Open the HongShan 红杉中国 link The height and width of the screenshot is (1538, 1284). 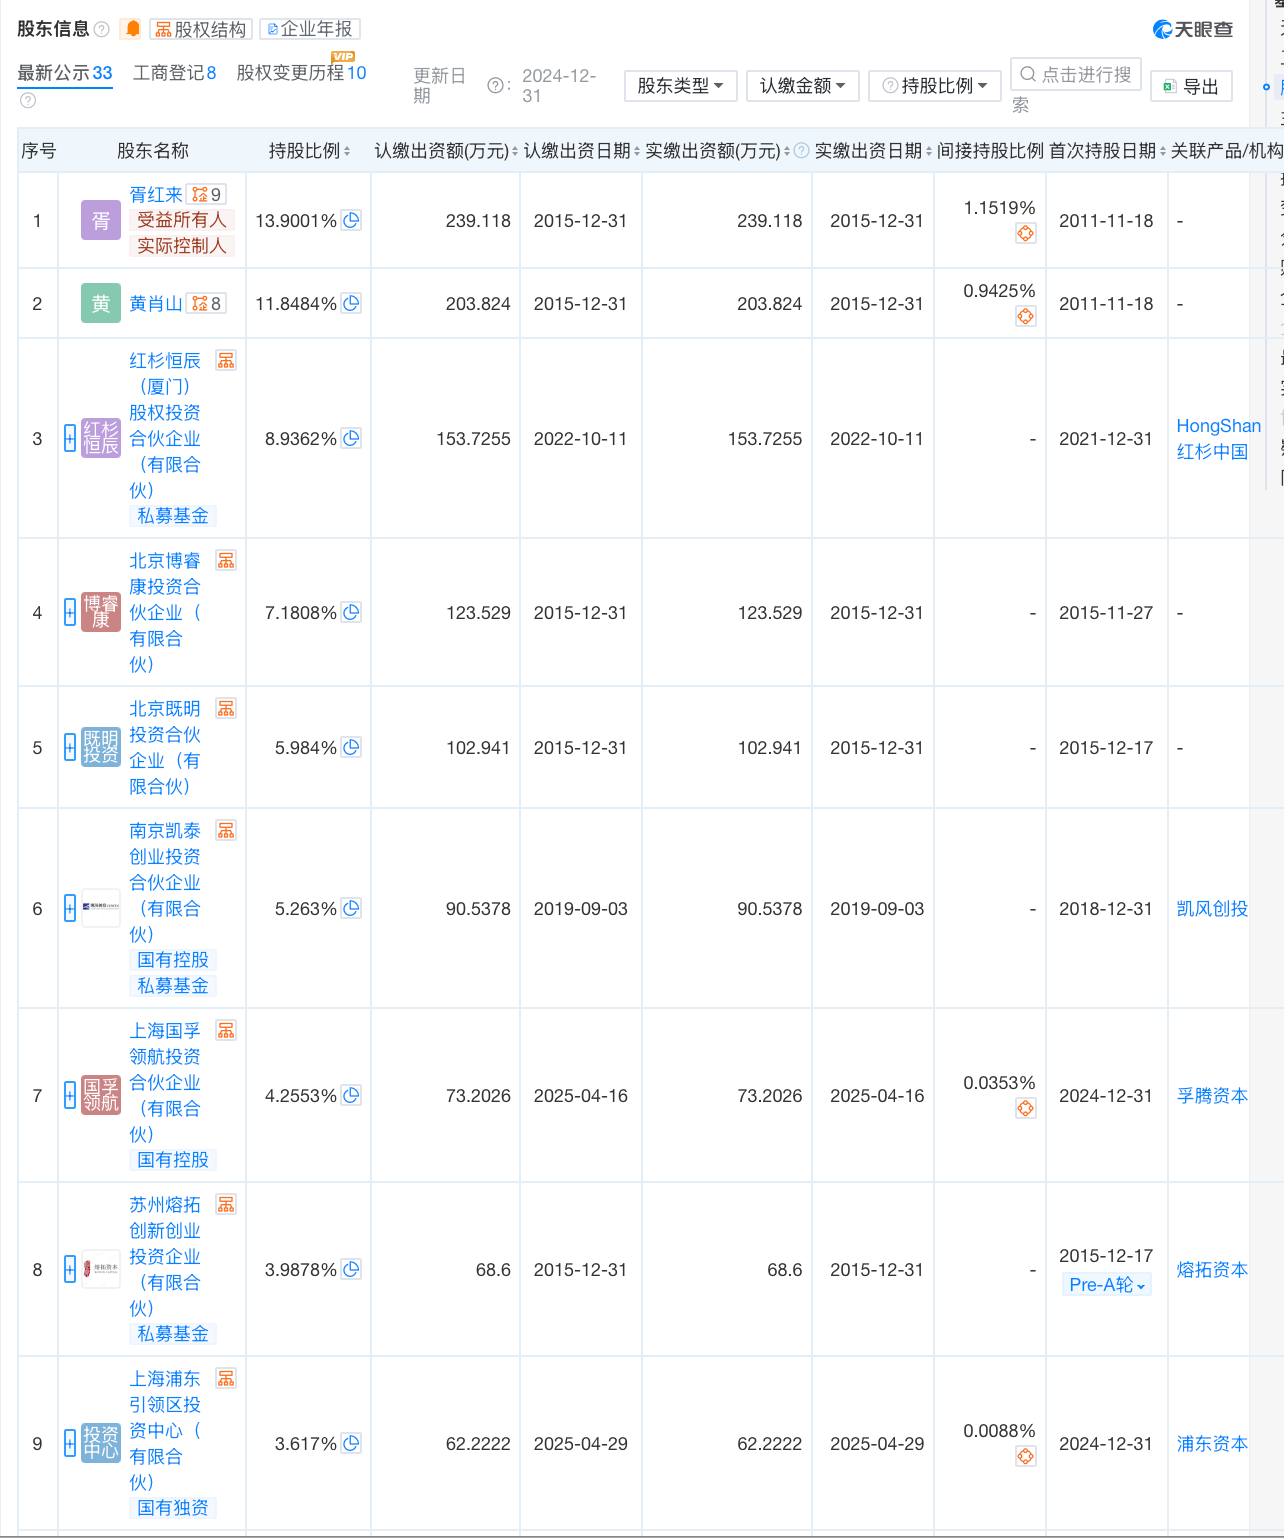coord(1217,439)
